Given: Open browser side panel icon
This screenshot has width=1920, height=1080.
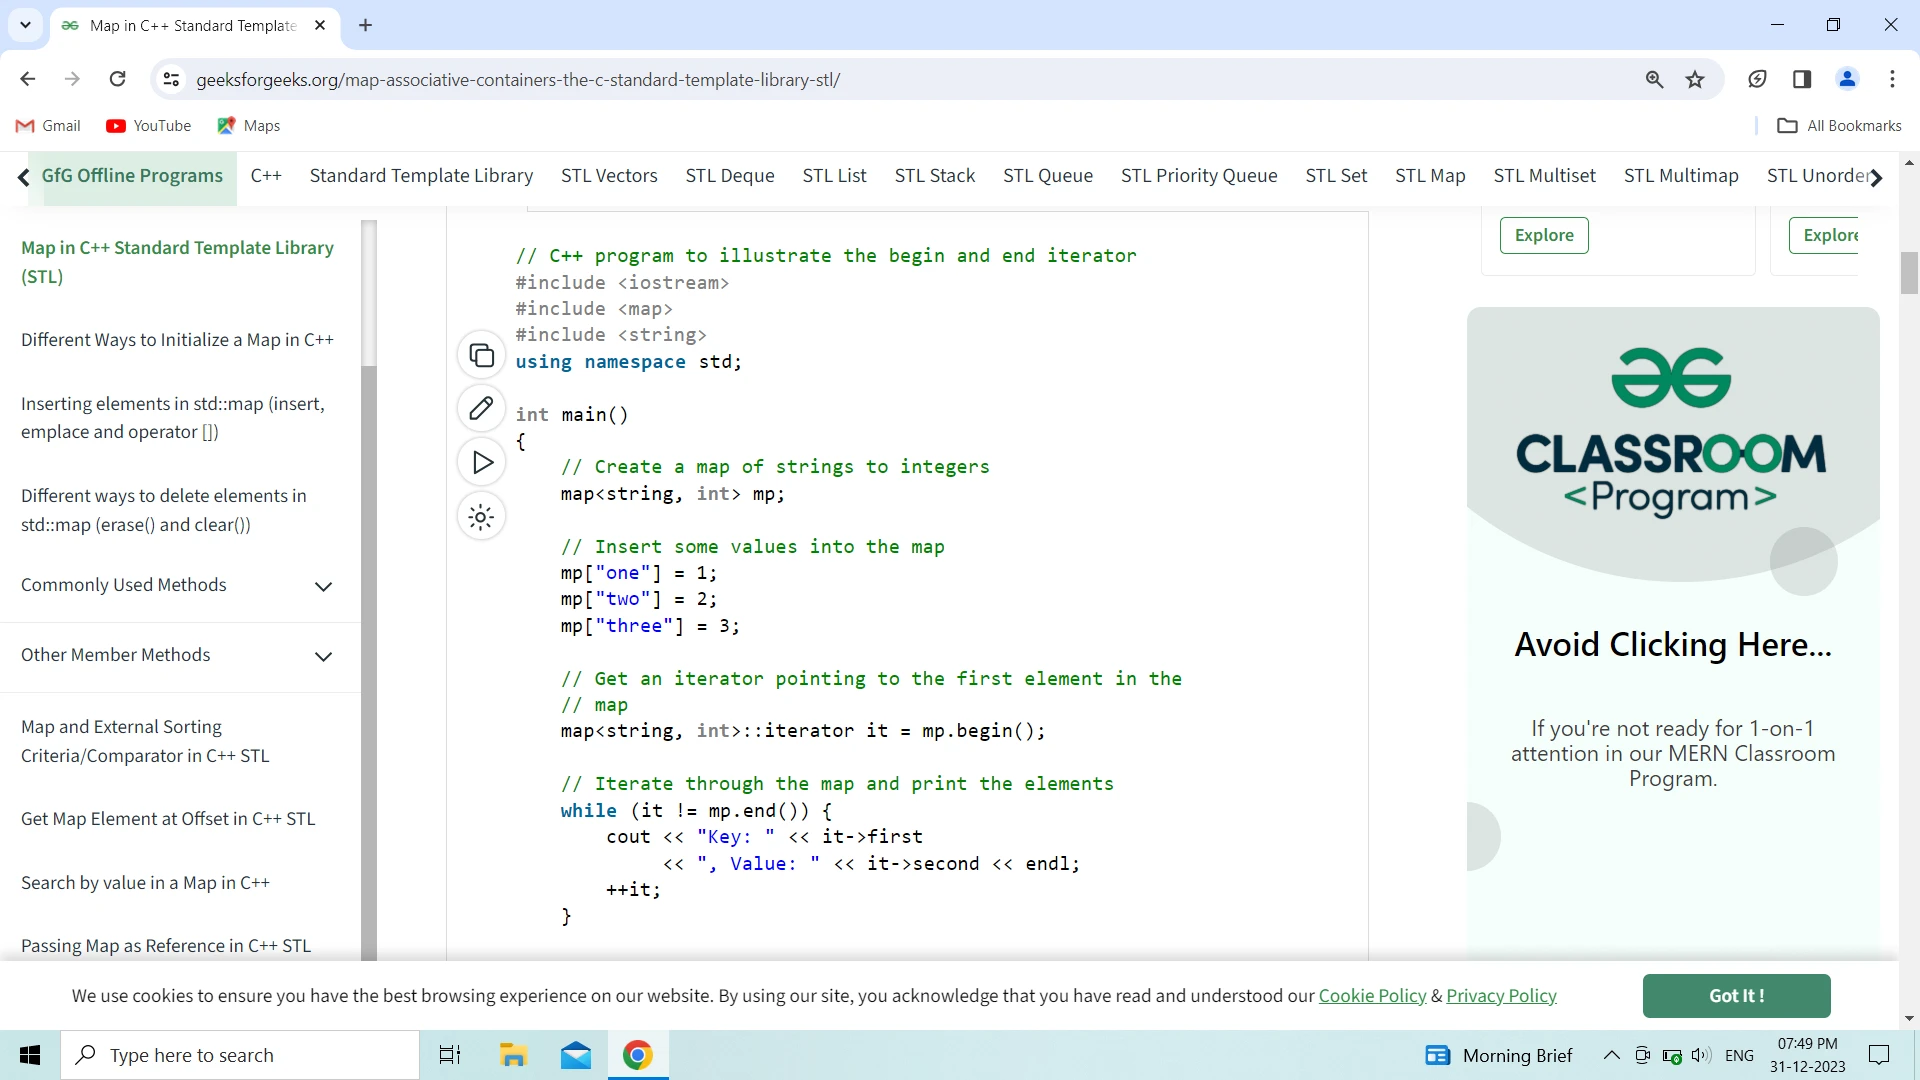Looking at the screenshot, I should pyautogui.click(x=1802, y=79).
